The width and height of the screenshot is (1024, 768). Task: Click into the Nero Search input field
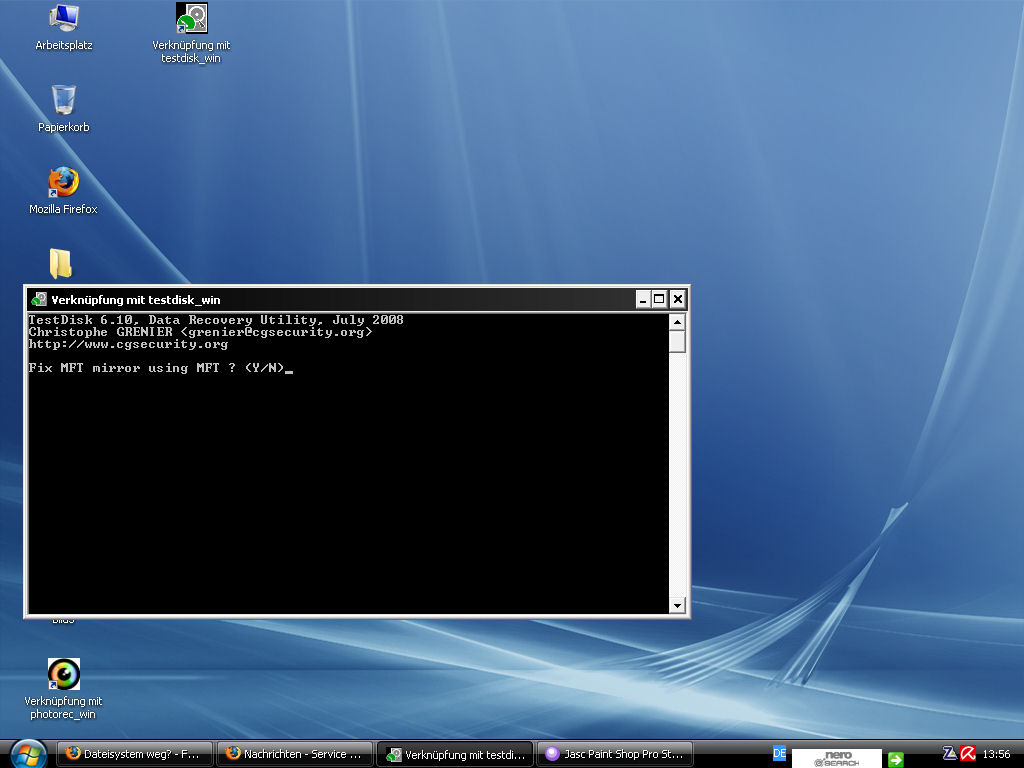[x=837, y=758]
